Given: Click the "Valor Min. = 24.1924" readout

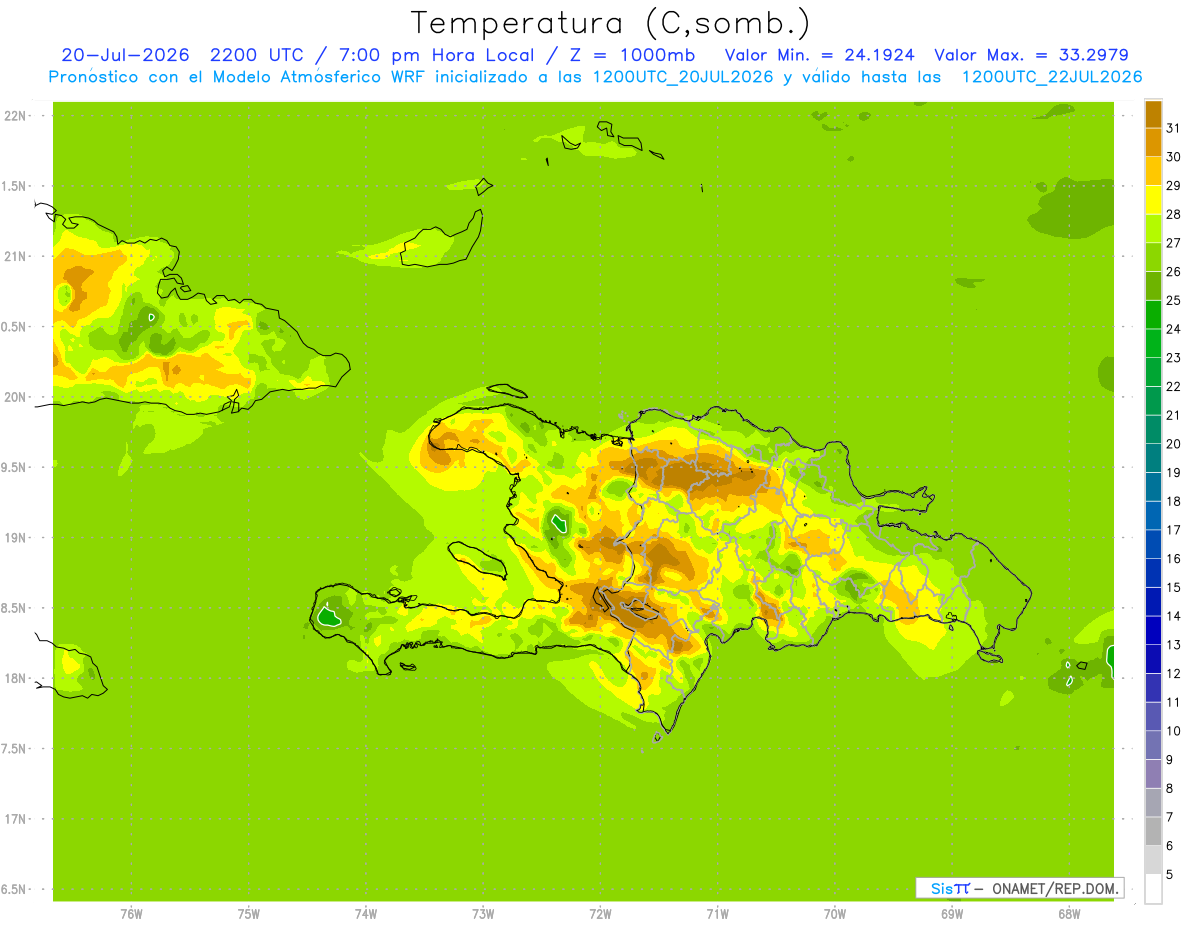Looking at the screenshot, I should [820, 55].
